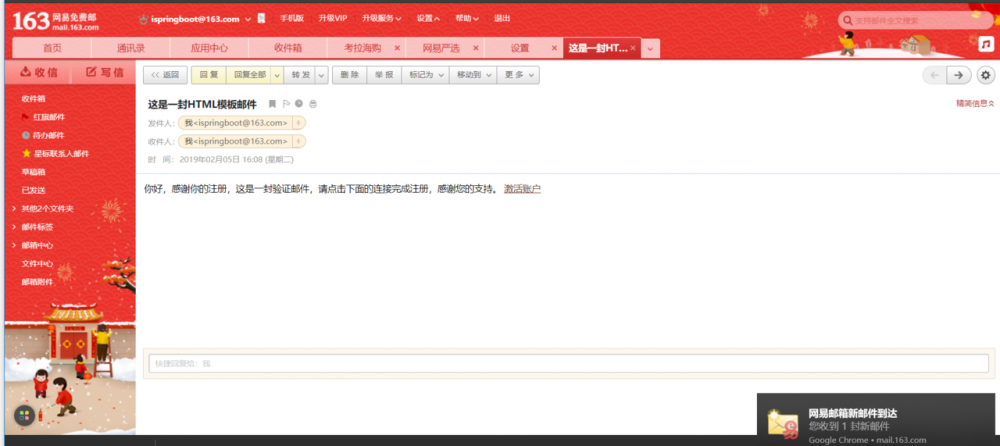Switch to the 通讯录 tab

131,48
